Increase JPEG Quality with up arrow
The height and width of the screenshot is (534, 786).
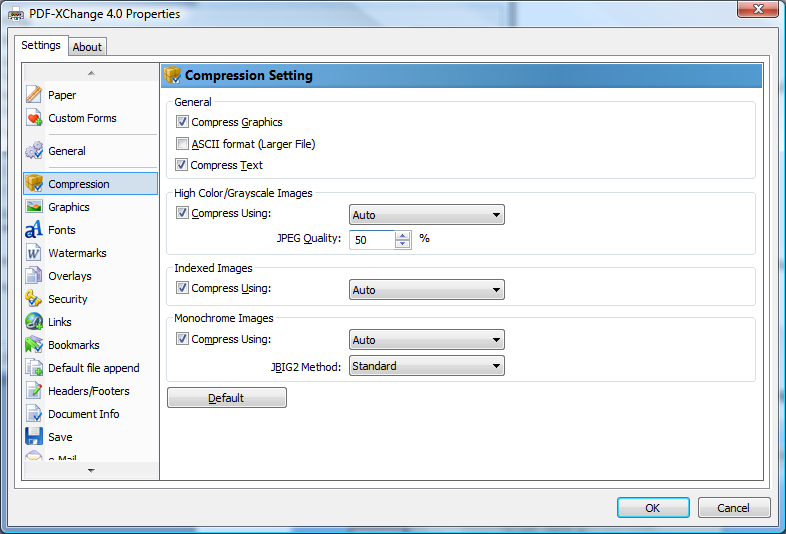pos(403,235)
